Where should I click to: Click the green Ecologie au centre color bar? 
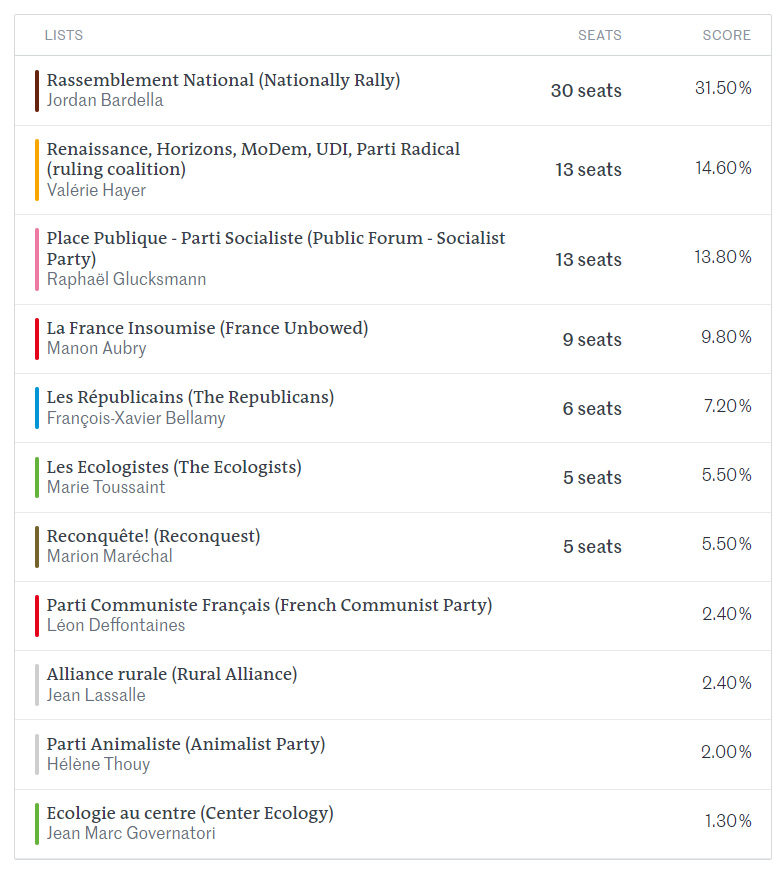[37, 823]
